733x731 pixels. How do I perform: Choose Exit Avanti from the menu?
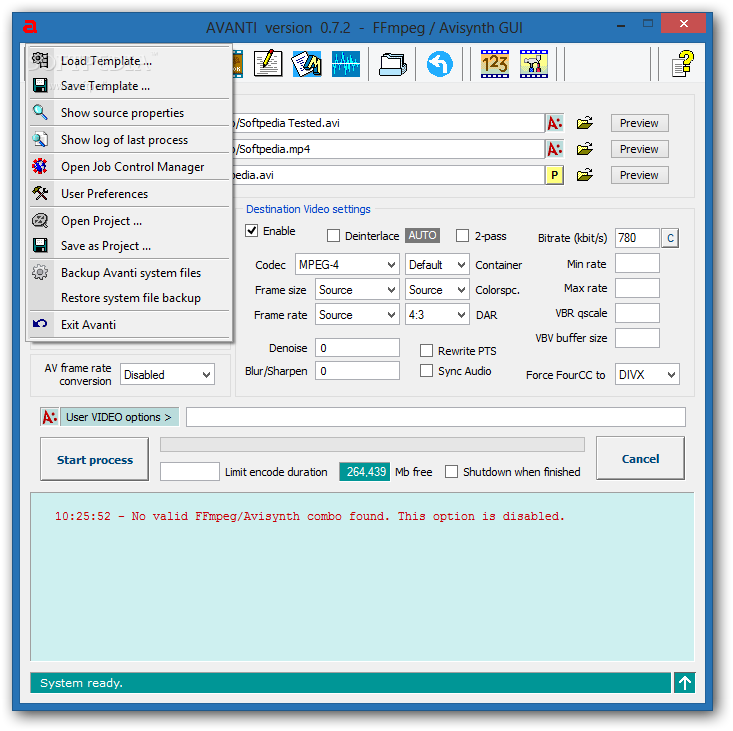129,324
